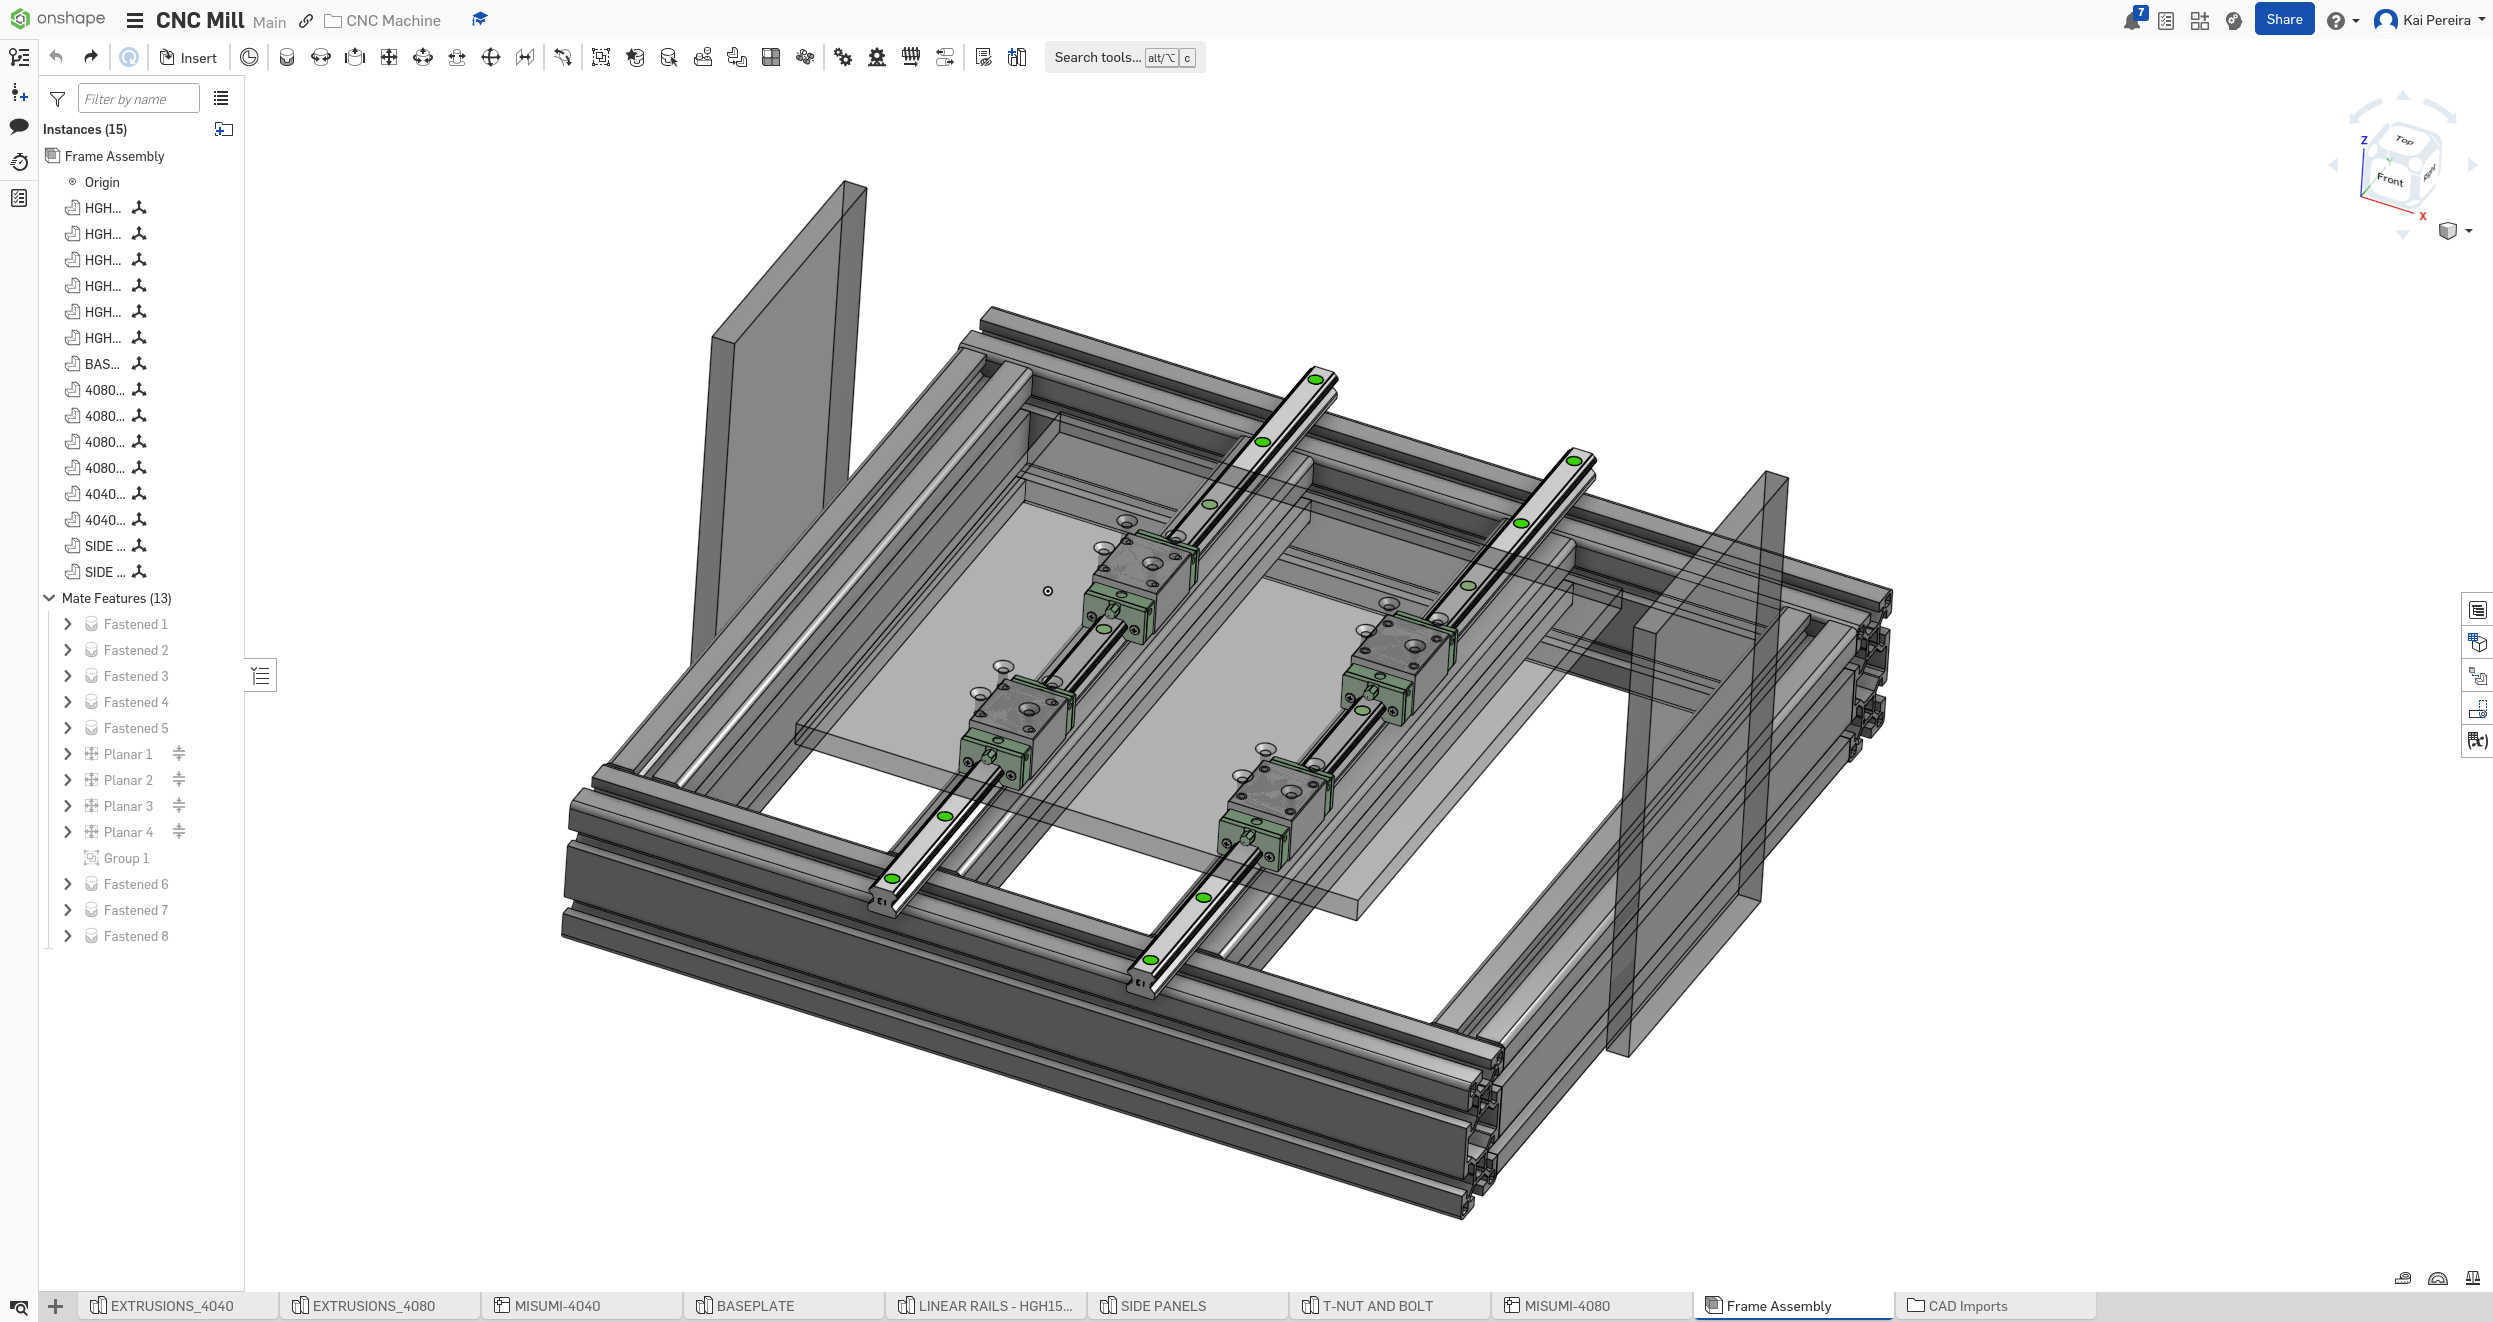Select the Origin tree item
This screenshot has height=1322, width=2493.
(102, 182)
